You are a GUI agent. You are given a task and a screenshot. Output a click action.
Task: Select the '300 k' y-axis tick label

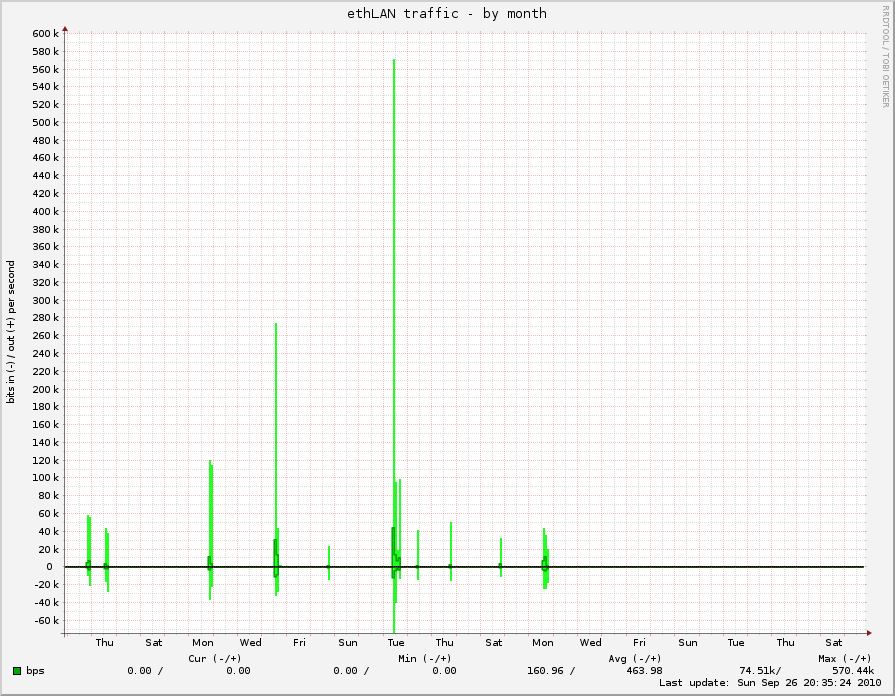46,300
